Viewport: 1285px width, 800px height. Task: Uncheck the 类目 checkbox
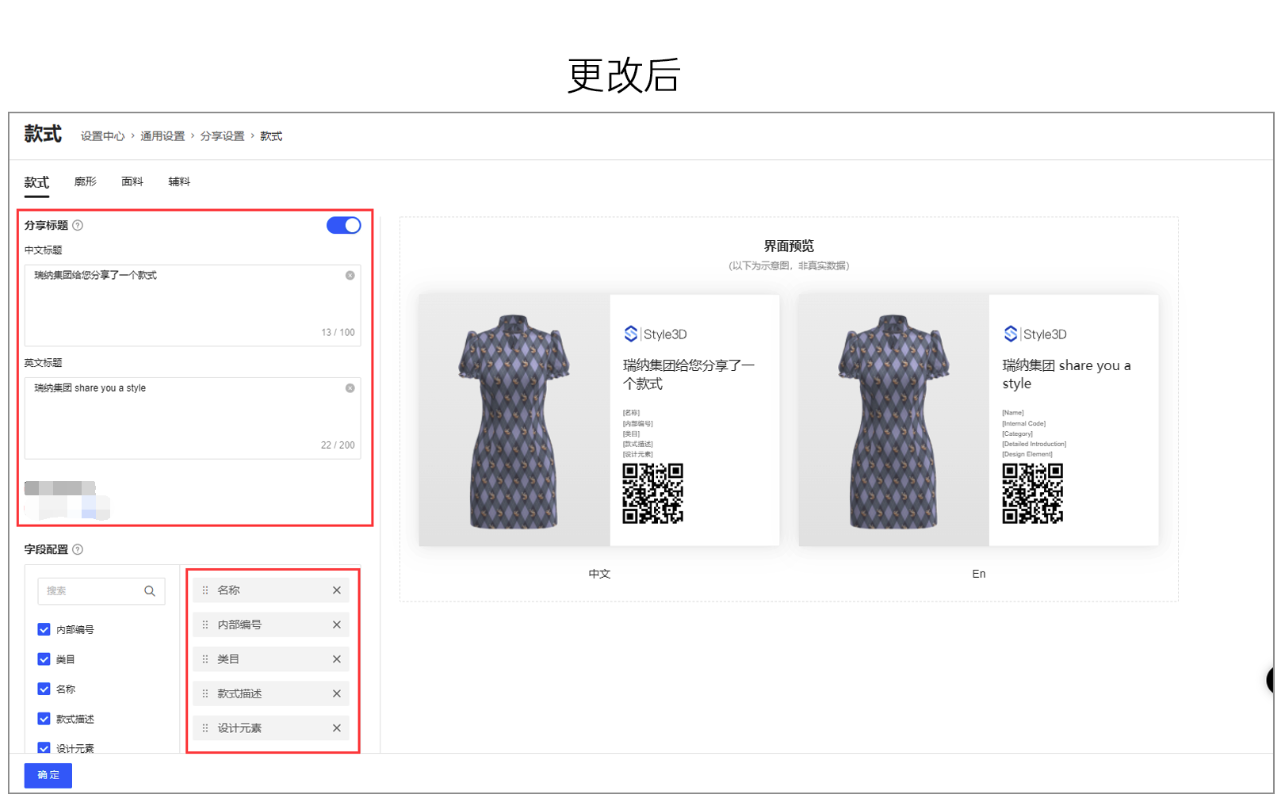pos(44,660)
